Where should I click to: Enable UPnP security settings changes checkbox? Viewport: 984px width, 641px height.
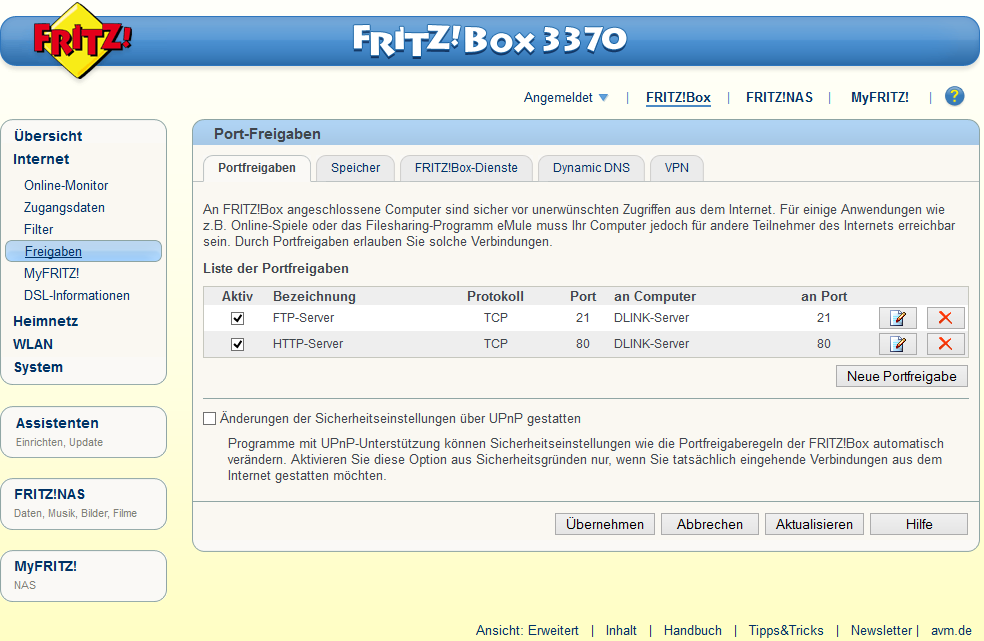(x=210, y=418)
